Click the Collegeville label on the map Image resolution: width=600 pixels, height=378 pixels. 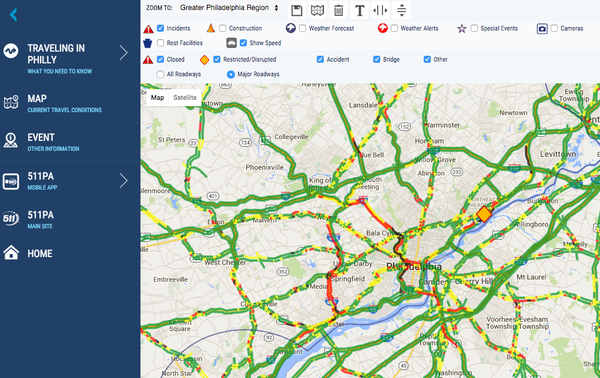(291, 137)
